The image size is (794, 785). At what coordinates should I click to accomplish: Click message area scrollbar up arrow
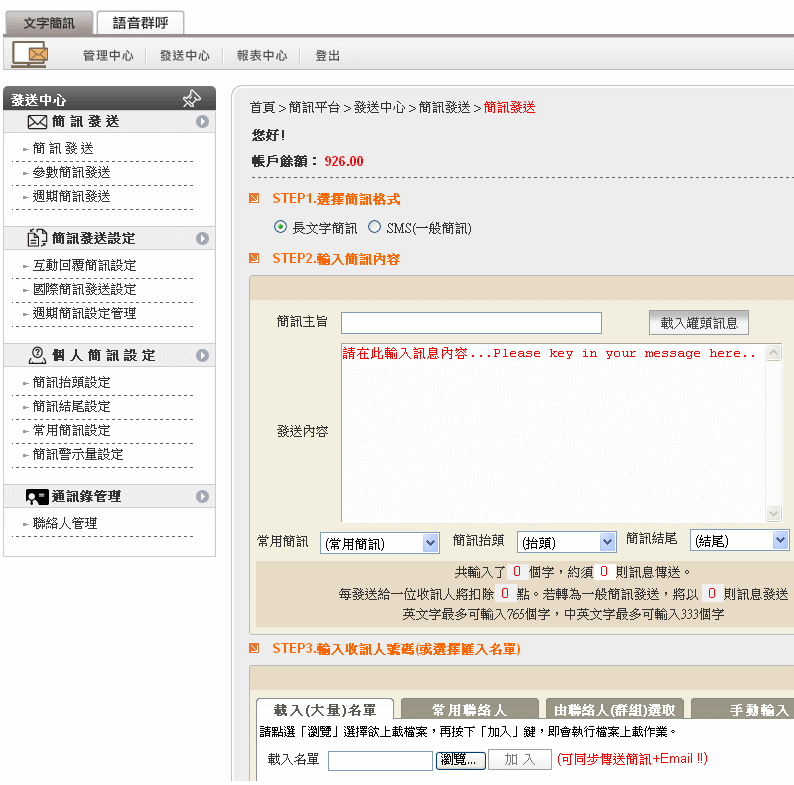[773, 352]
